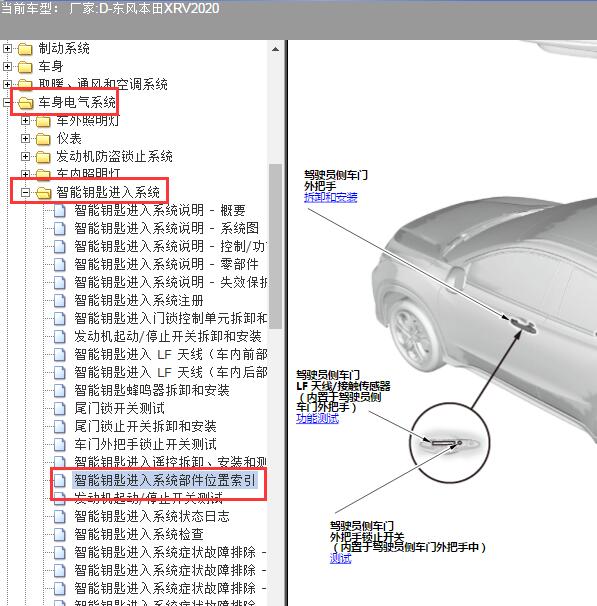Expand the 车身 folder node
This screenshot has width=597, height=606.
click(x=7, y=66)
